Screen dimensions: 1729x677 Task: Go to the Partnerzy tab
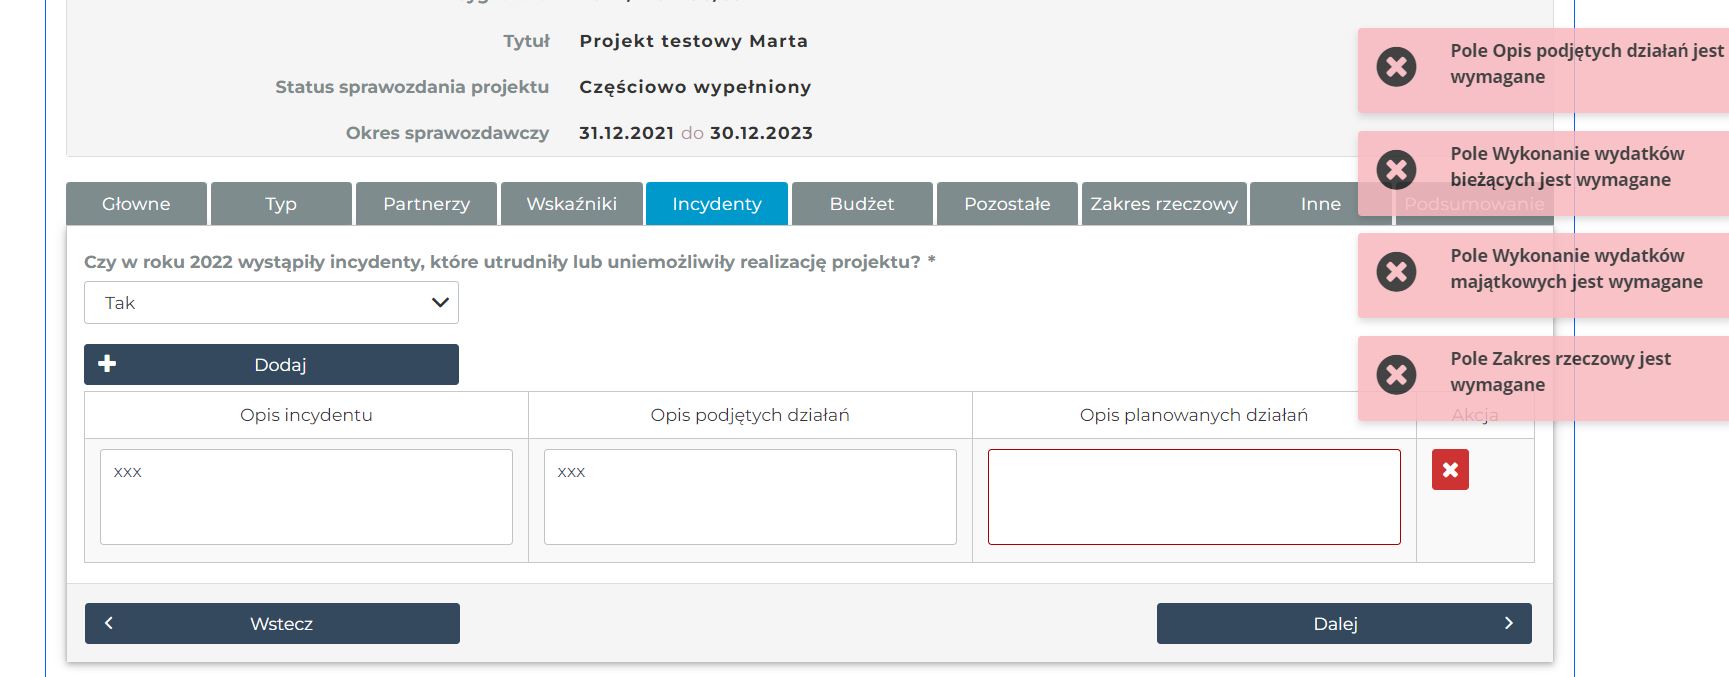click(426, 204)
